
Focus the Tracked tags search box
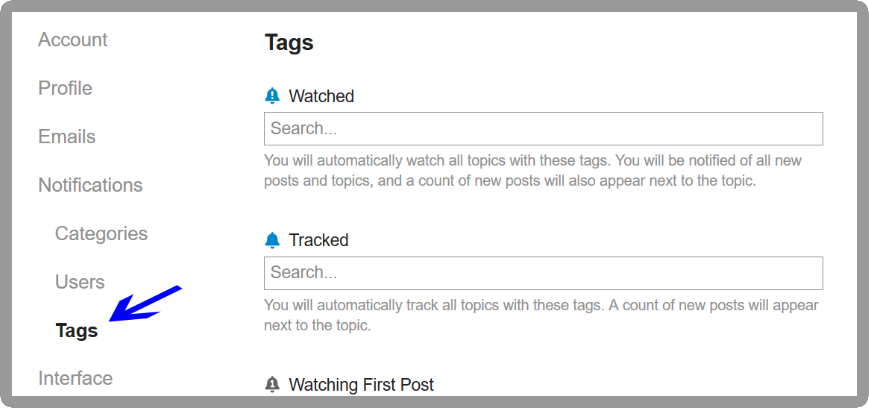click(x=543, y=273)
